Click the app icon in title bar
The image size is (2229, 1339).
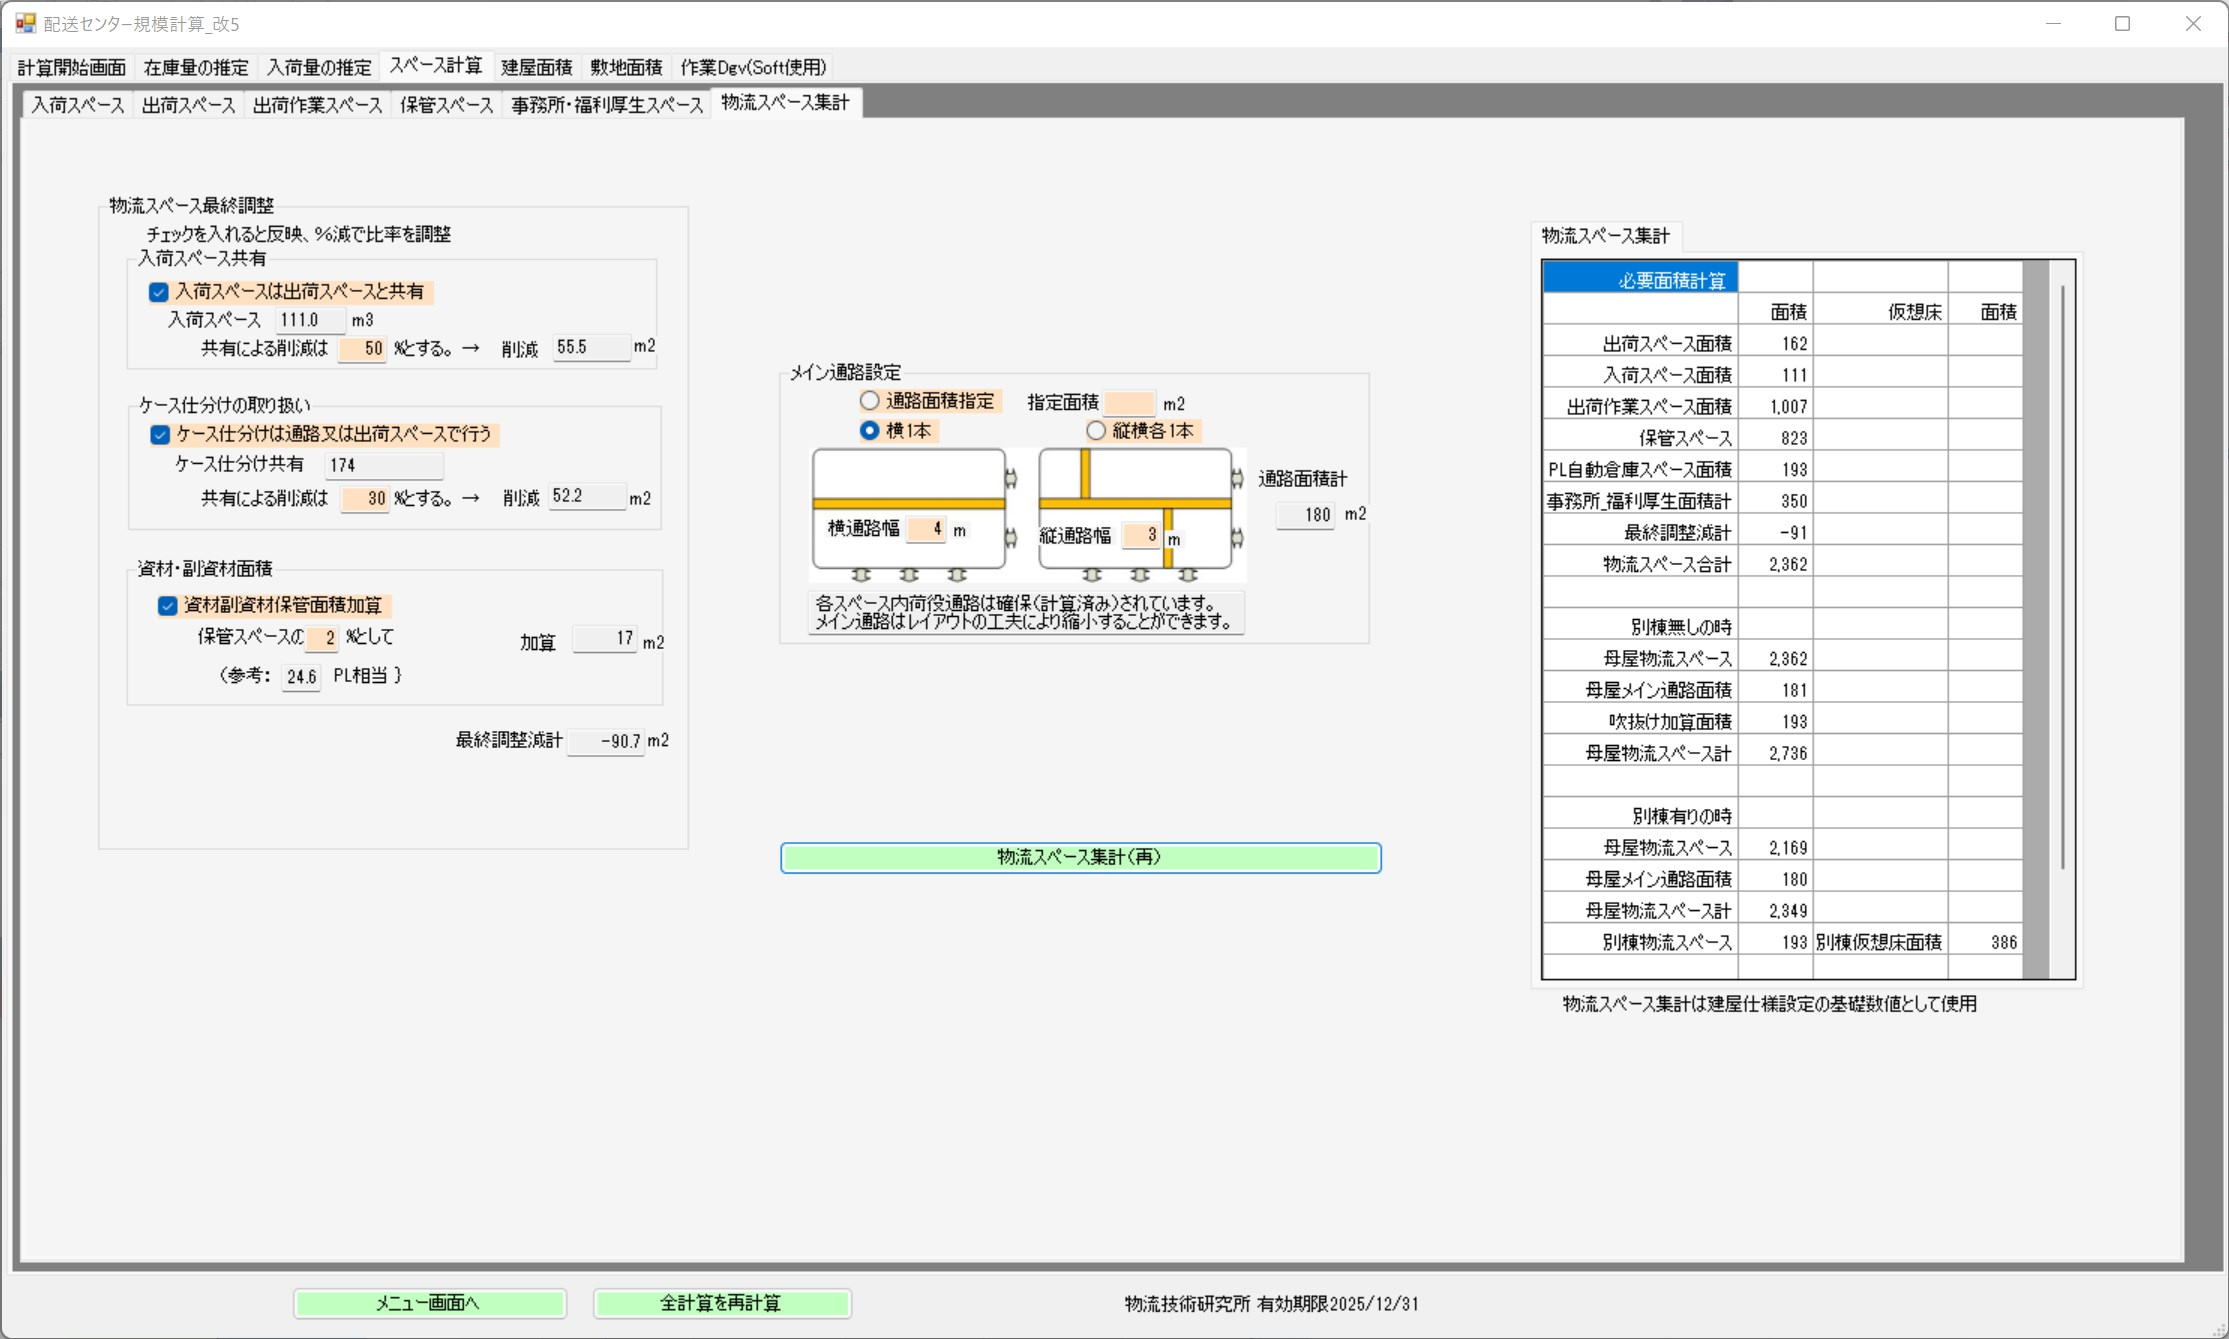[x=25, y=23]
